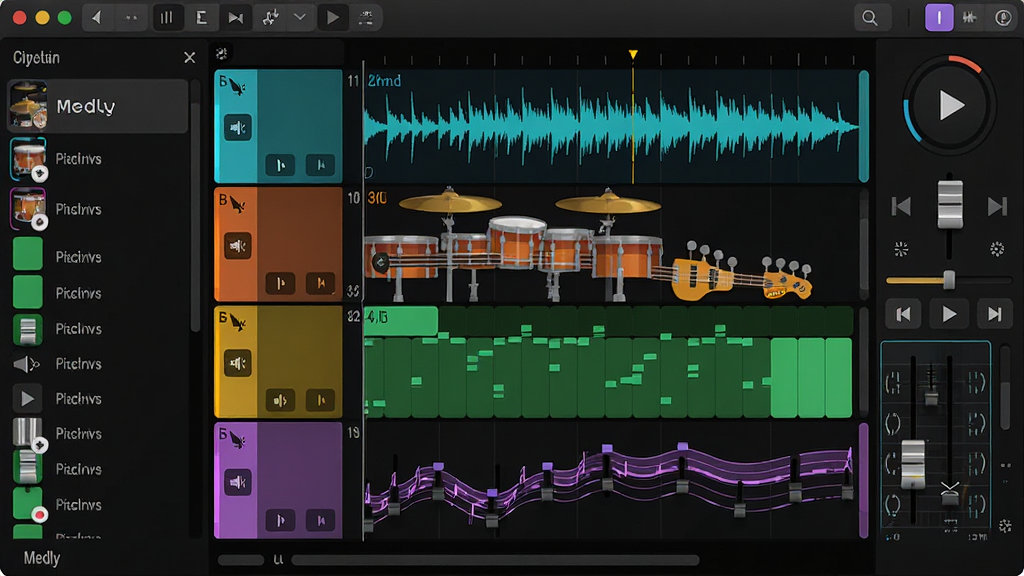Click the play triangle icon in the sidebar list

tap(27, 398)
